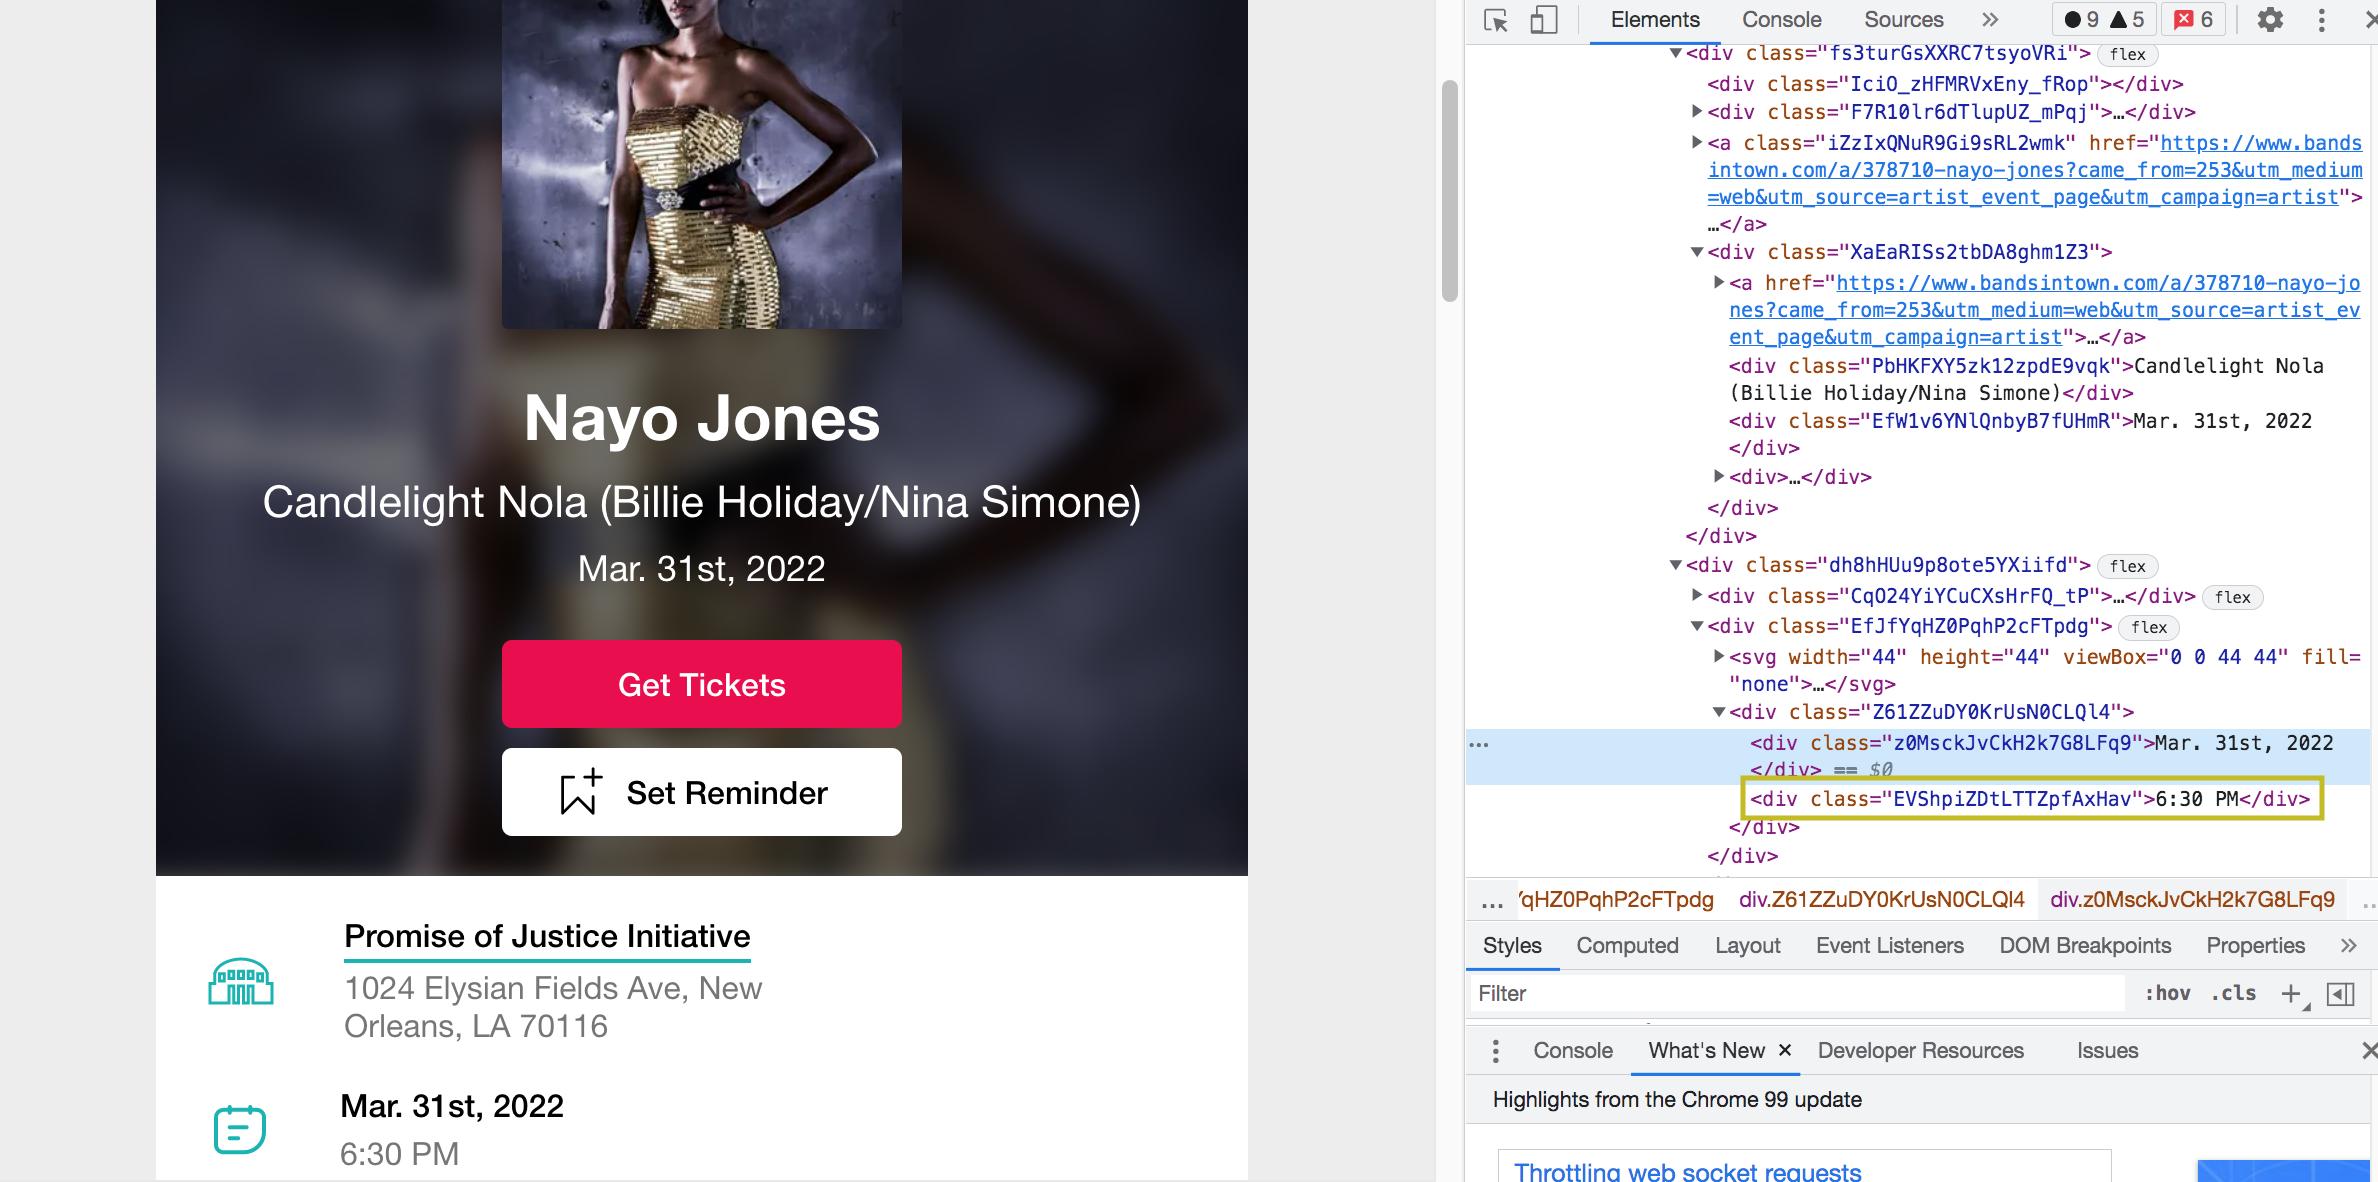Screen dimensions: 2378x1182
Task: Click the flex badge on fs3turGsXXRC7tsyoVRi
Action: (x=2127, y=54)
